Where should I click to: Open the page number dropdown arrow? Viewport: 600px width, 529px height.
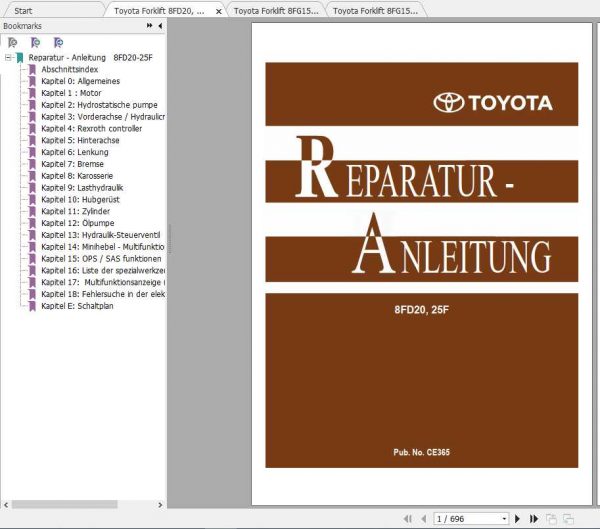click(504, 519)
